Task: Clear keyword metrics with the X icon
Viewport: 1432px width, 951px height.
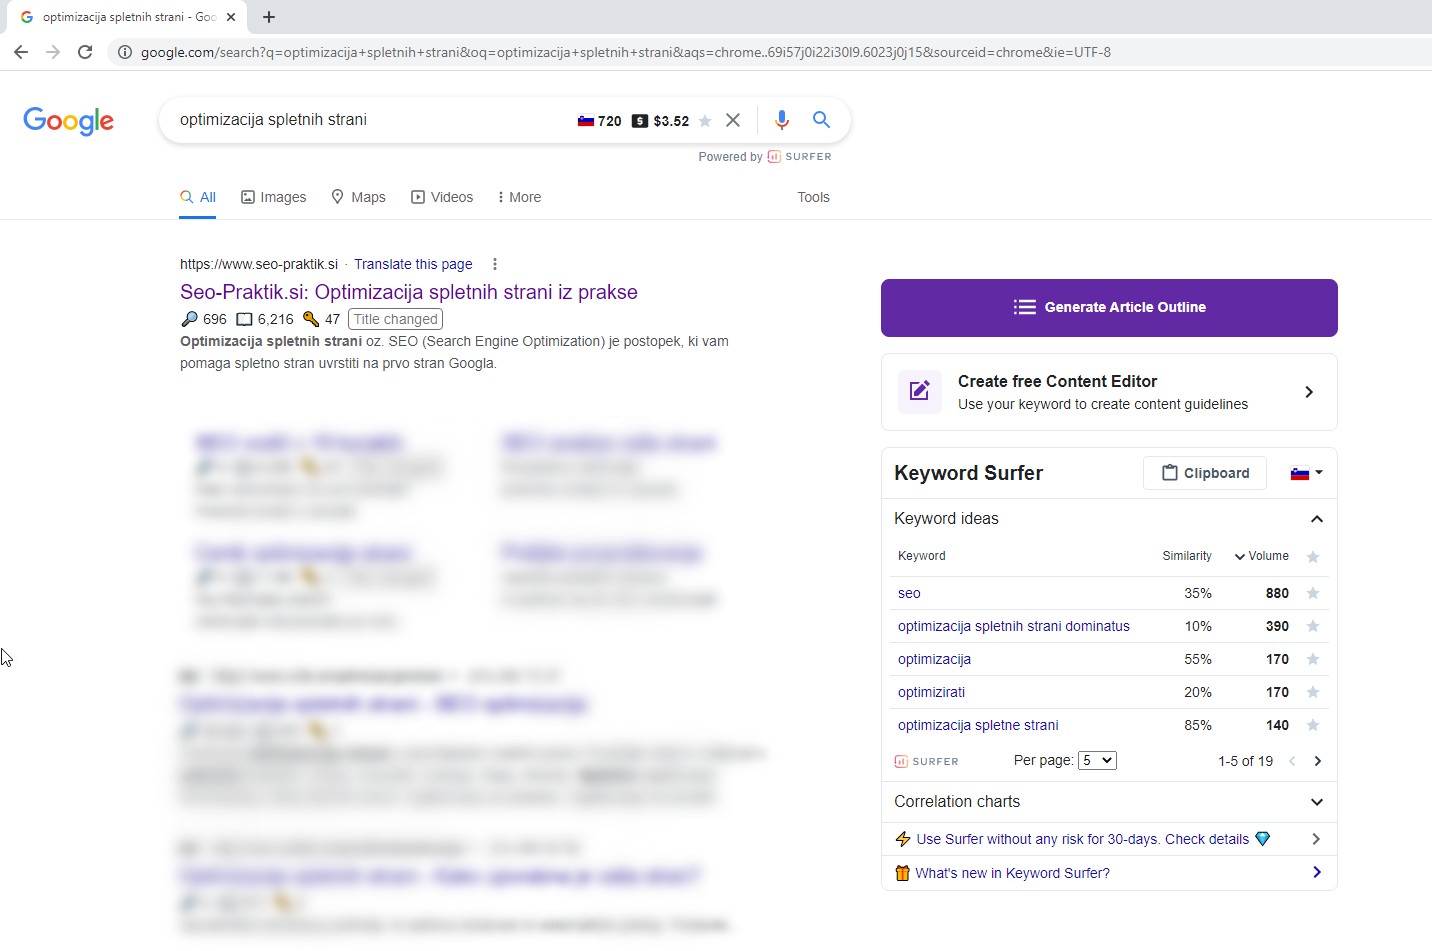Action: pyautogui.click(x=734, y=120)
